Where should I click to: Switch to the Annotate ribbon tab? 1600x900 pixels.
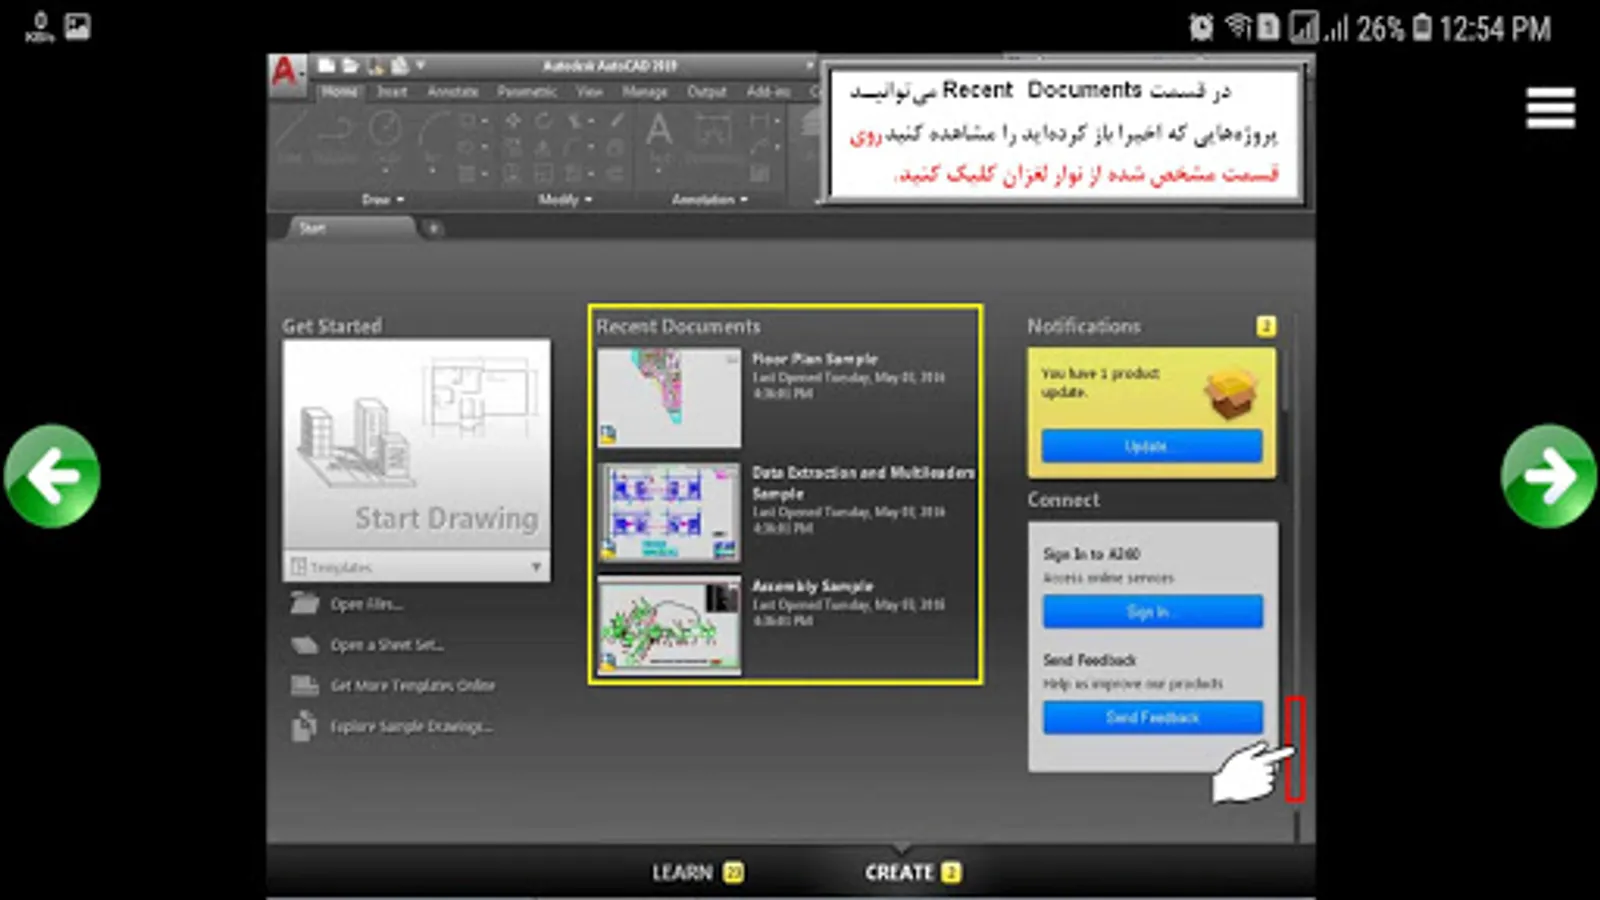click(x=453, y=92)
